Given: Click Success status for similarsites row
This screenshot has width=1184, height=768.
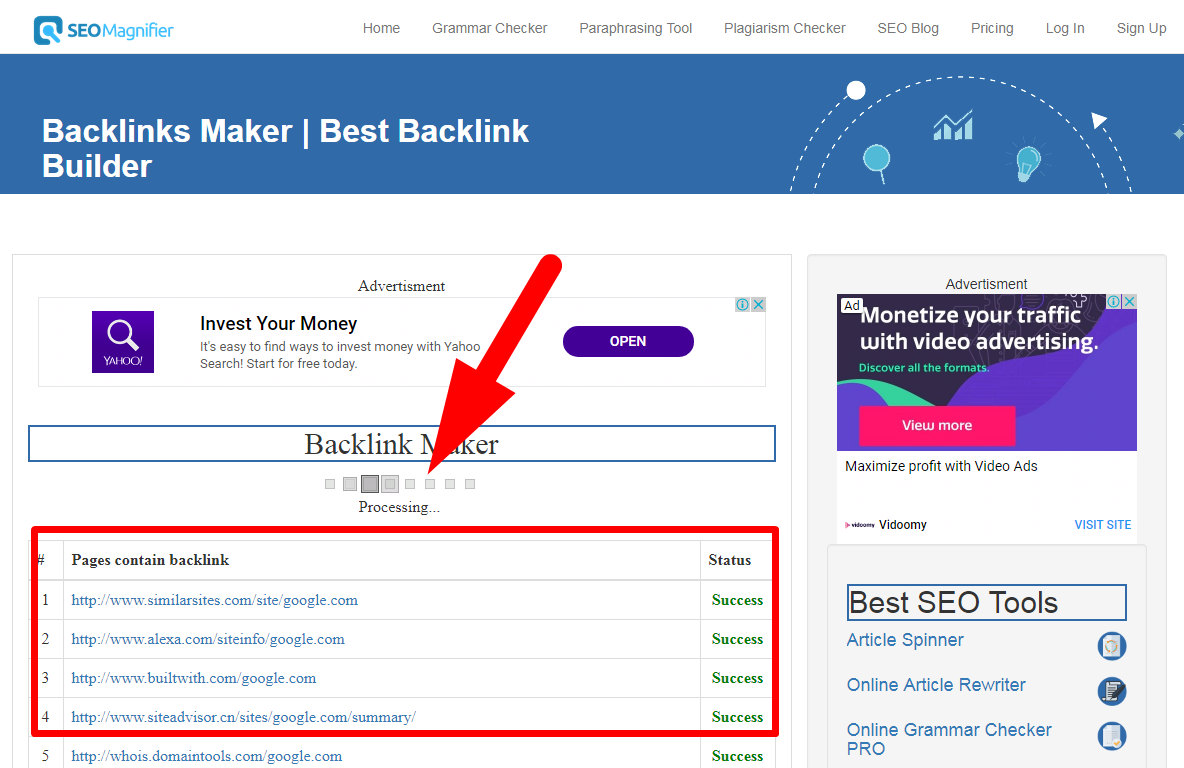Looking at the screenshot, I should pyautogui.click(x=737, y=600).
